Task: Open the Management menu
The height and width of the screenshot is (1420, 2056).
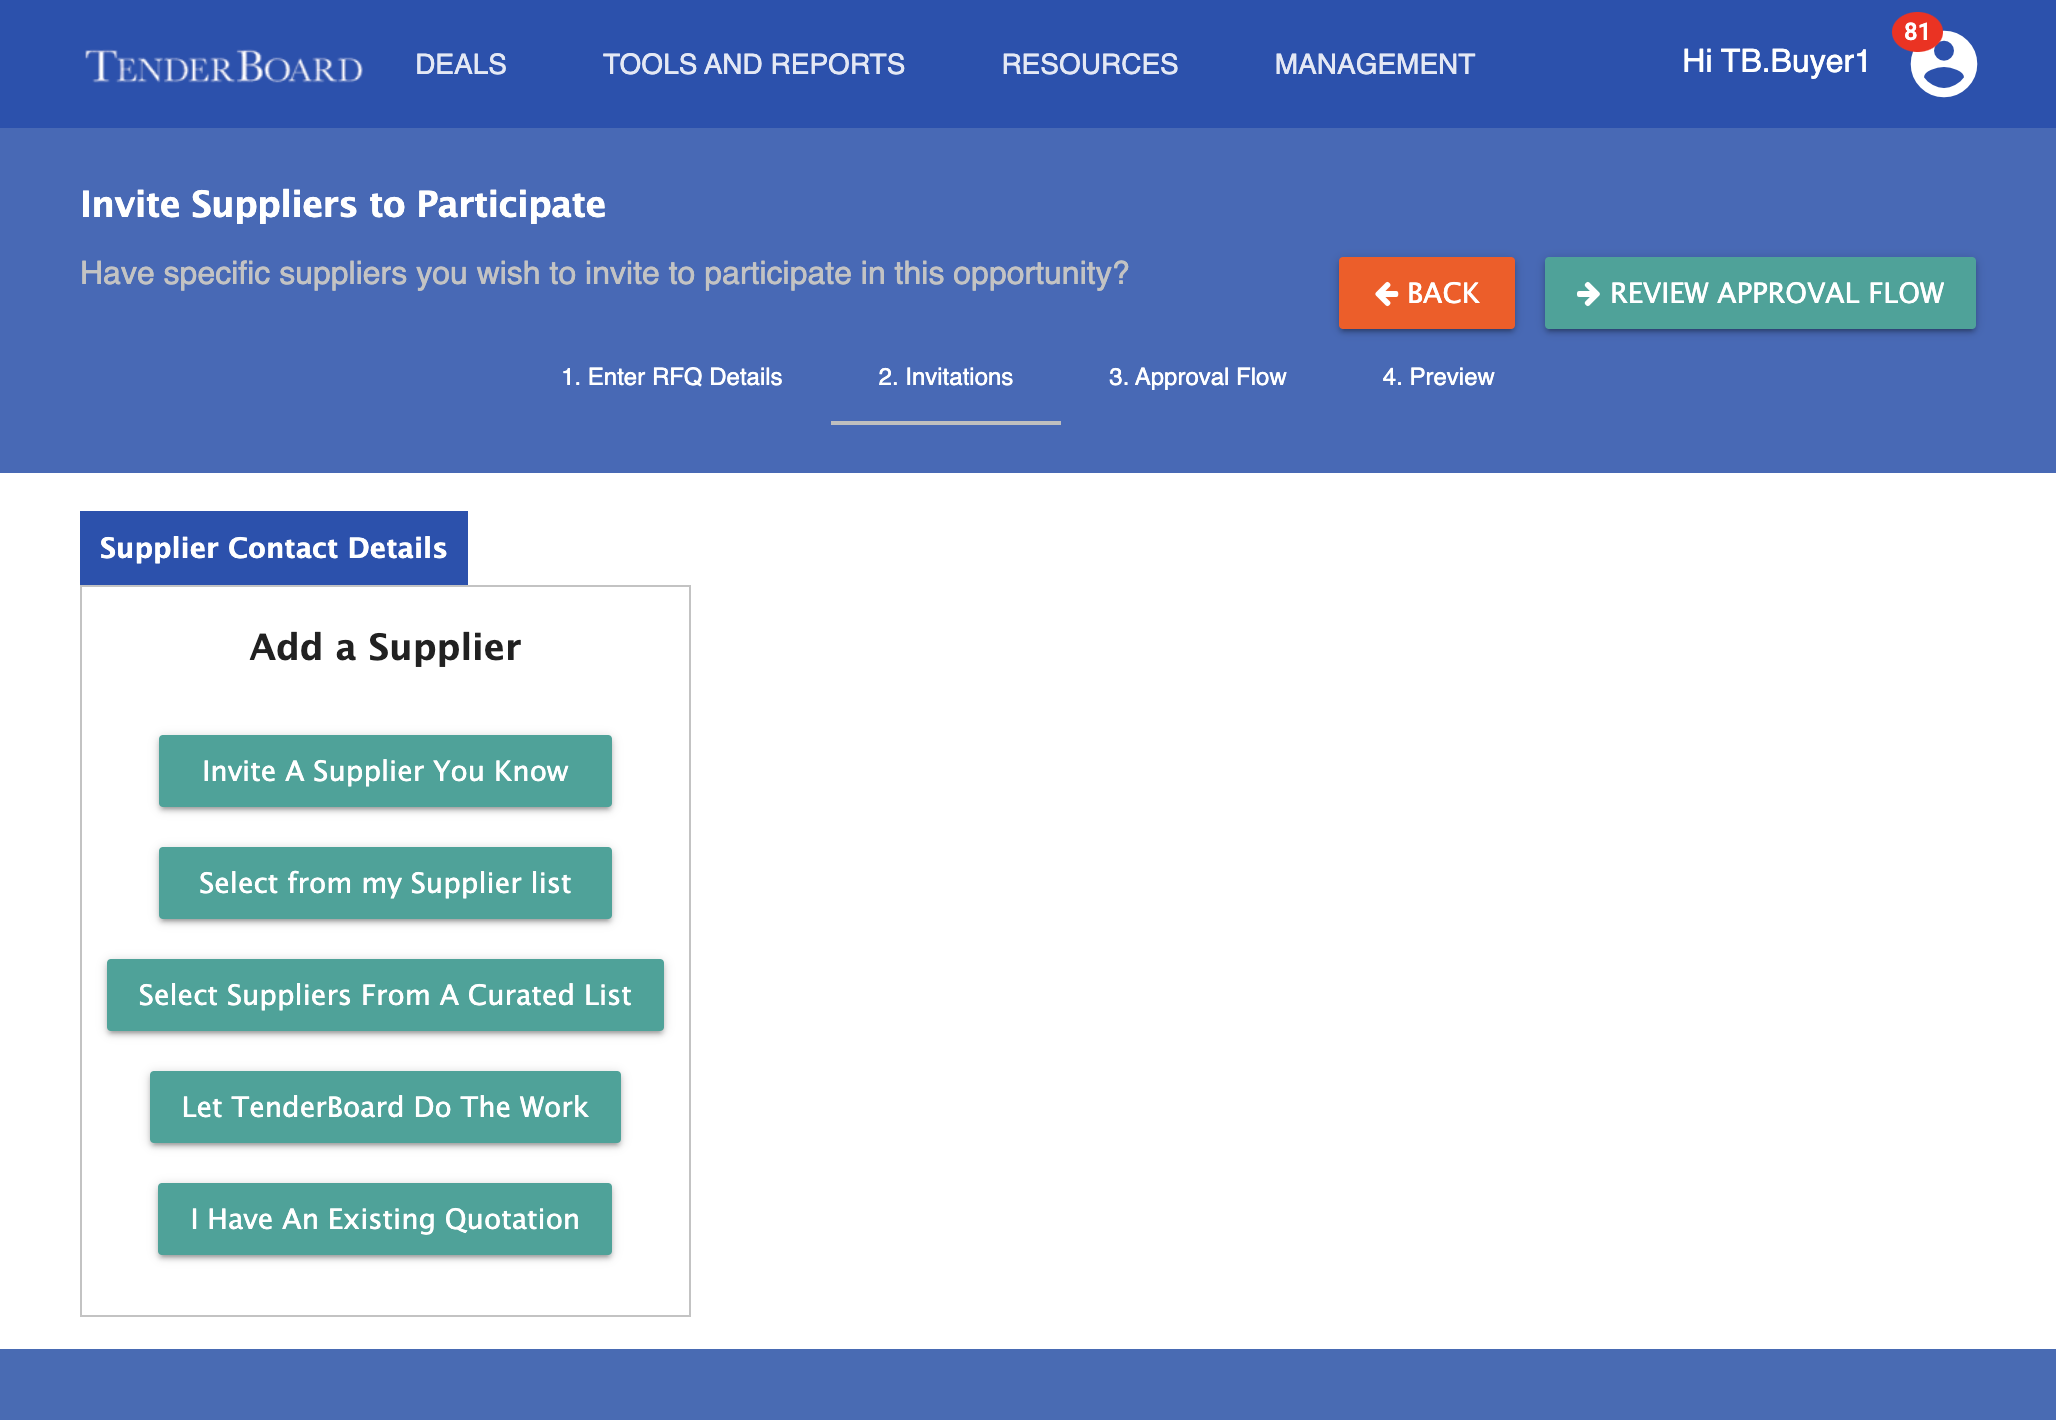Action: (x=1374, y=64)
